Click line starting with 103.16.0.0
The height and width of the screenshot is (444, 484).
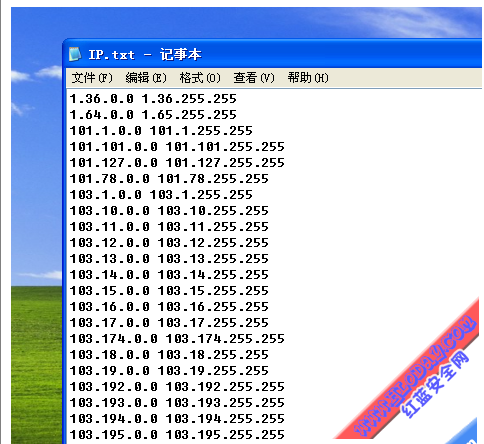(169, 307)
